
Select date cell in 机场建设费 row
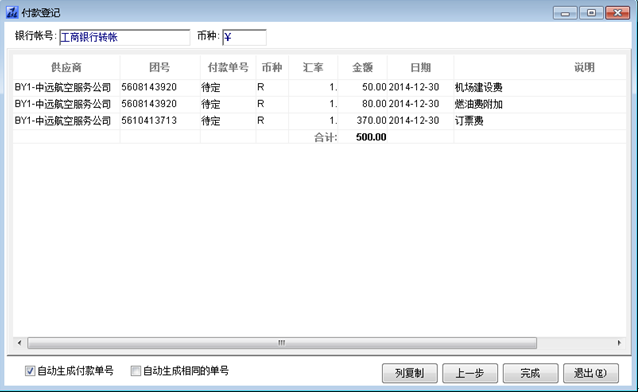[421, 87]
